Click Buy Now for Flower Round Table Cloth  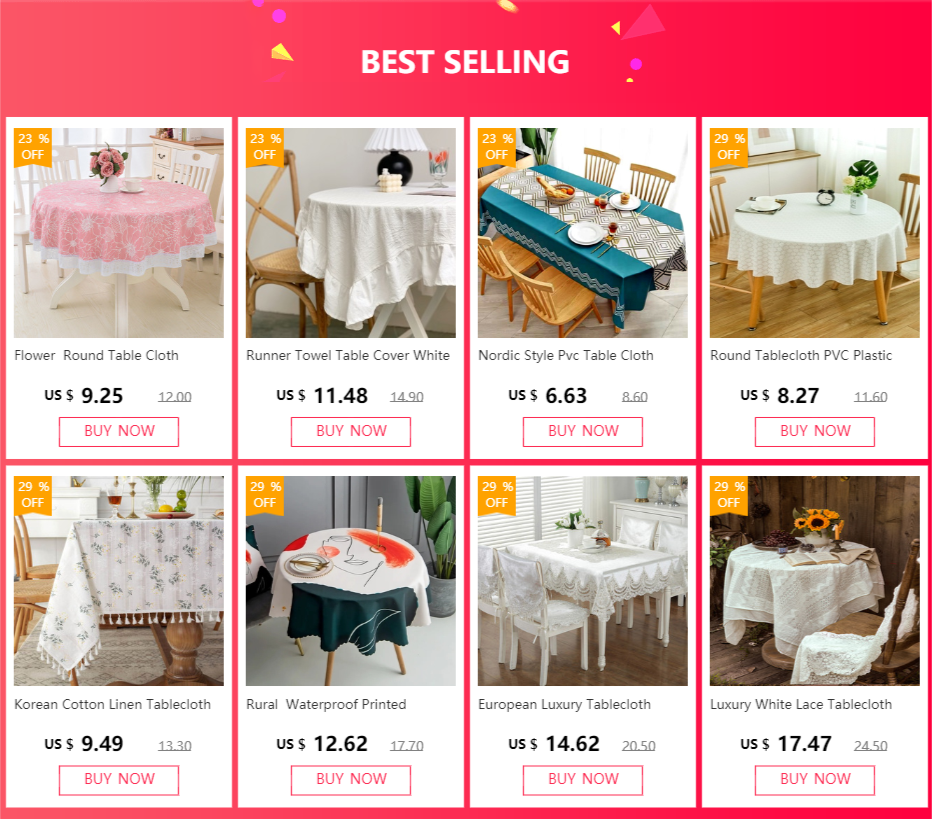point(119,431)
